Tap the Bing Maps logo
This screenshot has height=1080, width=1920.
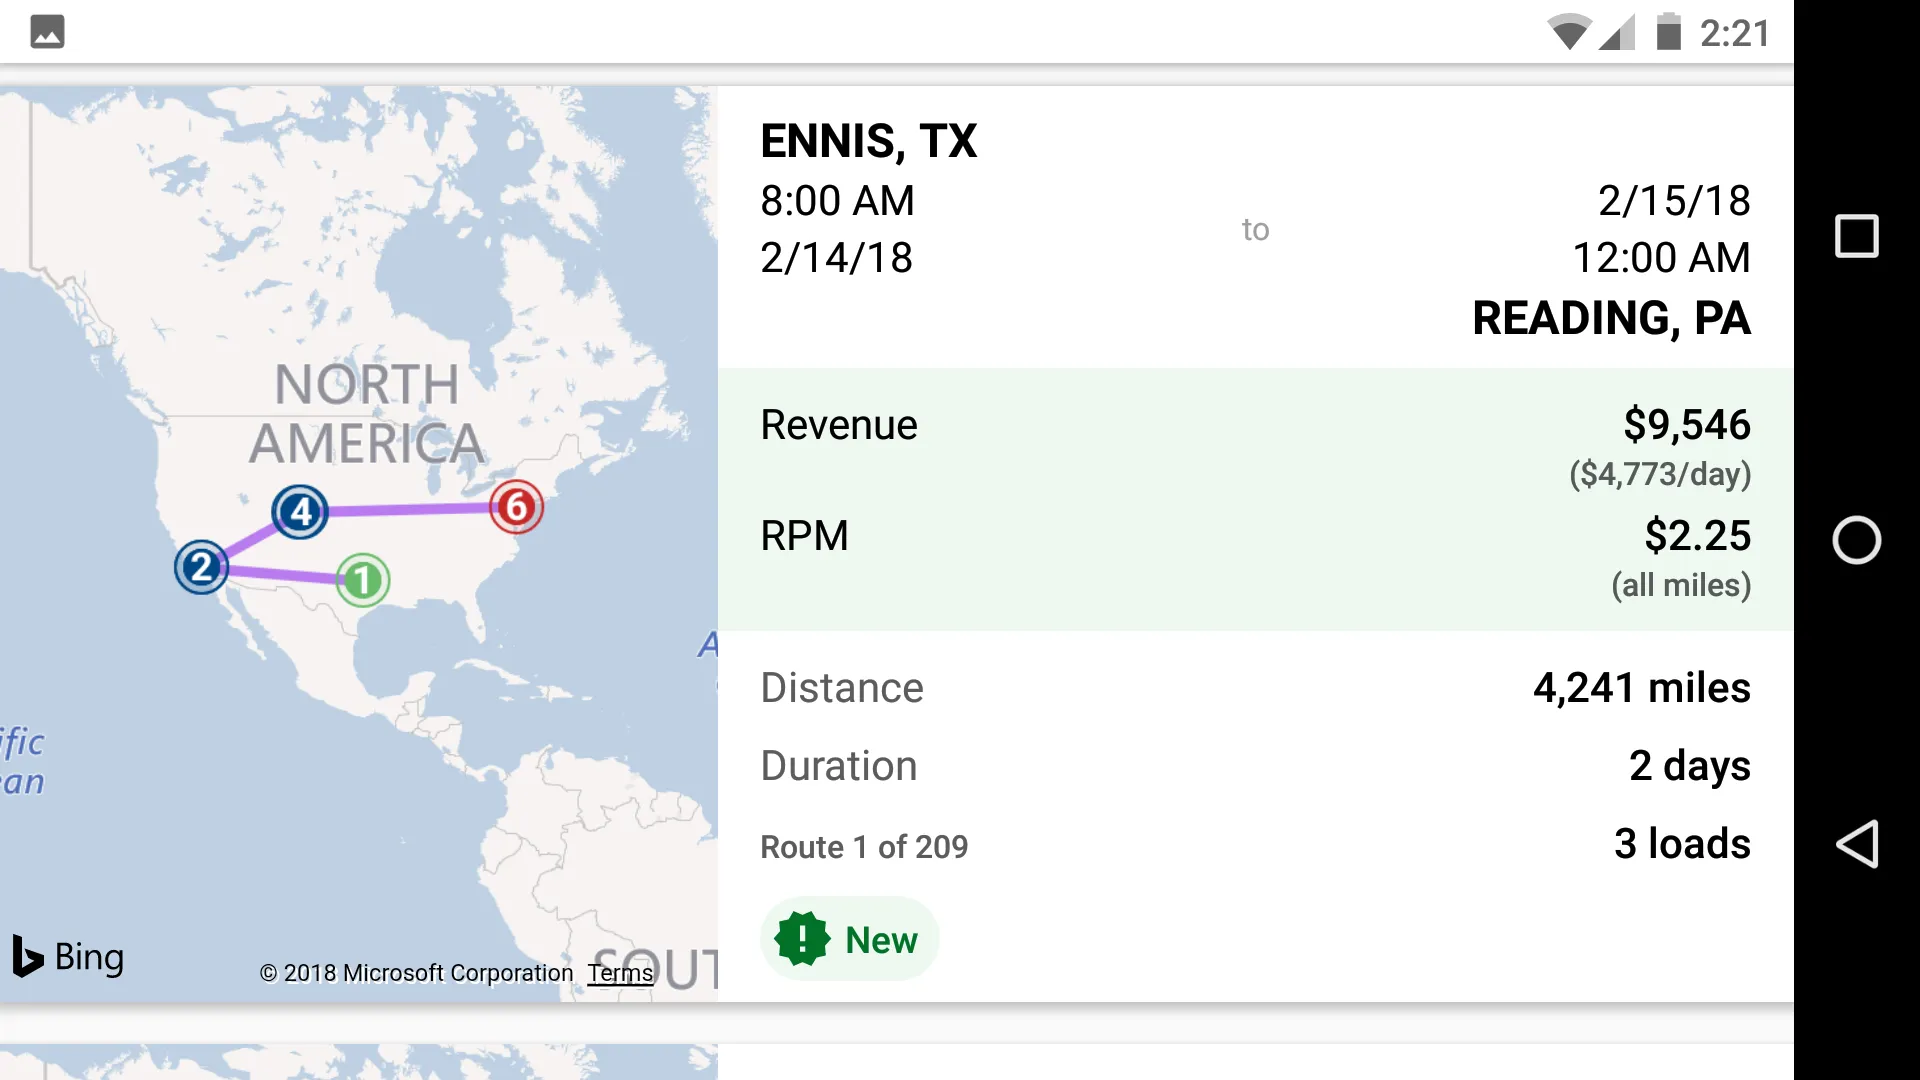[x=66, y=955]
